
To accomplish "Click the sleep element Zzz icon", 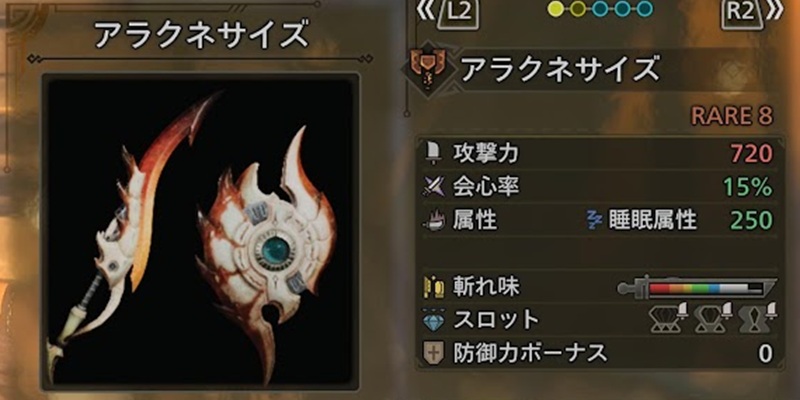I will [595, 220].
